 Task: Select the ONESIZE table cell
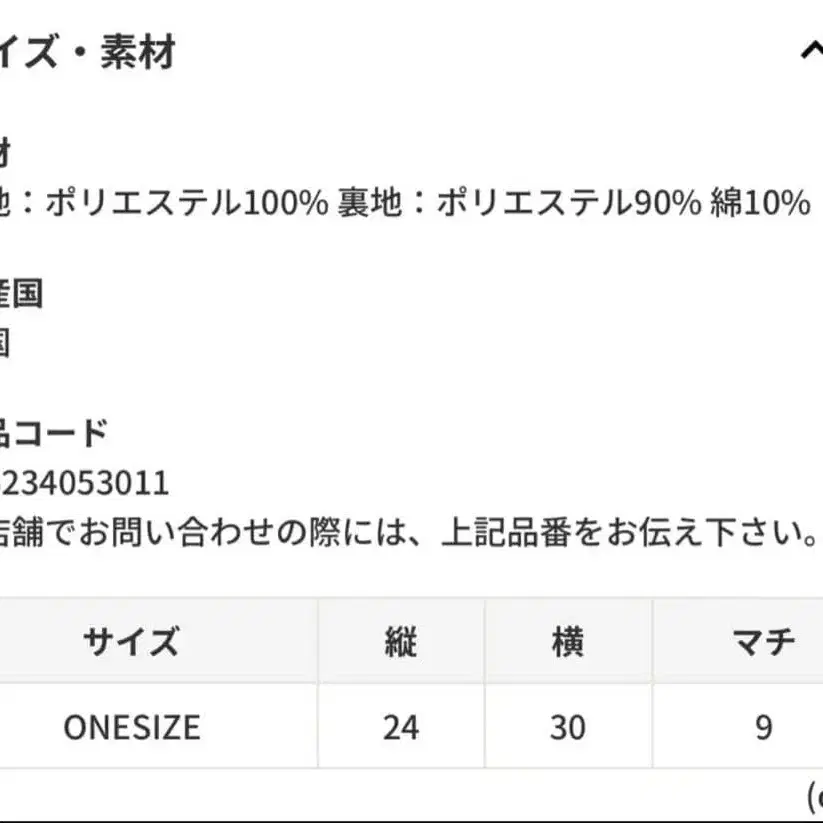pyautogui.click(x=131, y=727)
